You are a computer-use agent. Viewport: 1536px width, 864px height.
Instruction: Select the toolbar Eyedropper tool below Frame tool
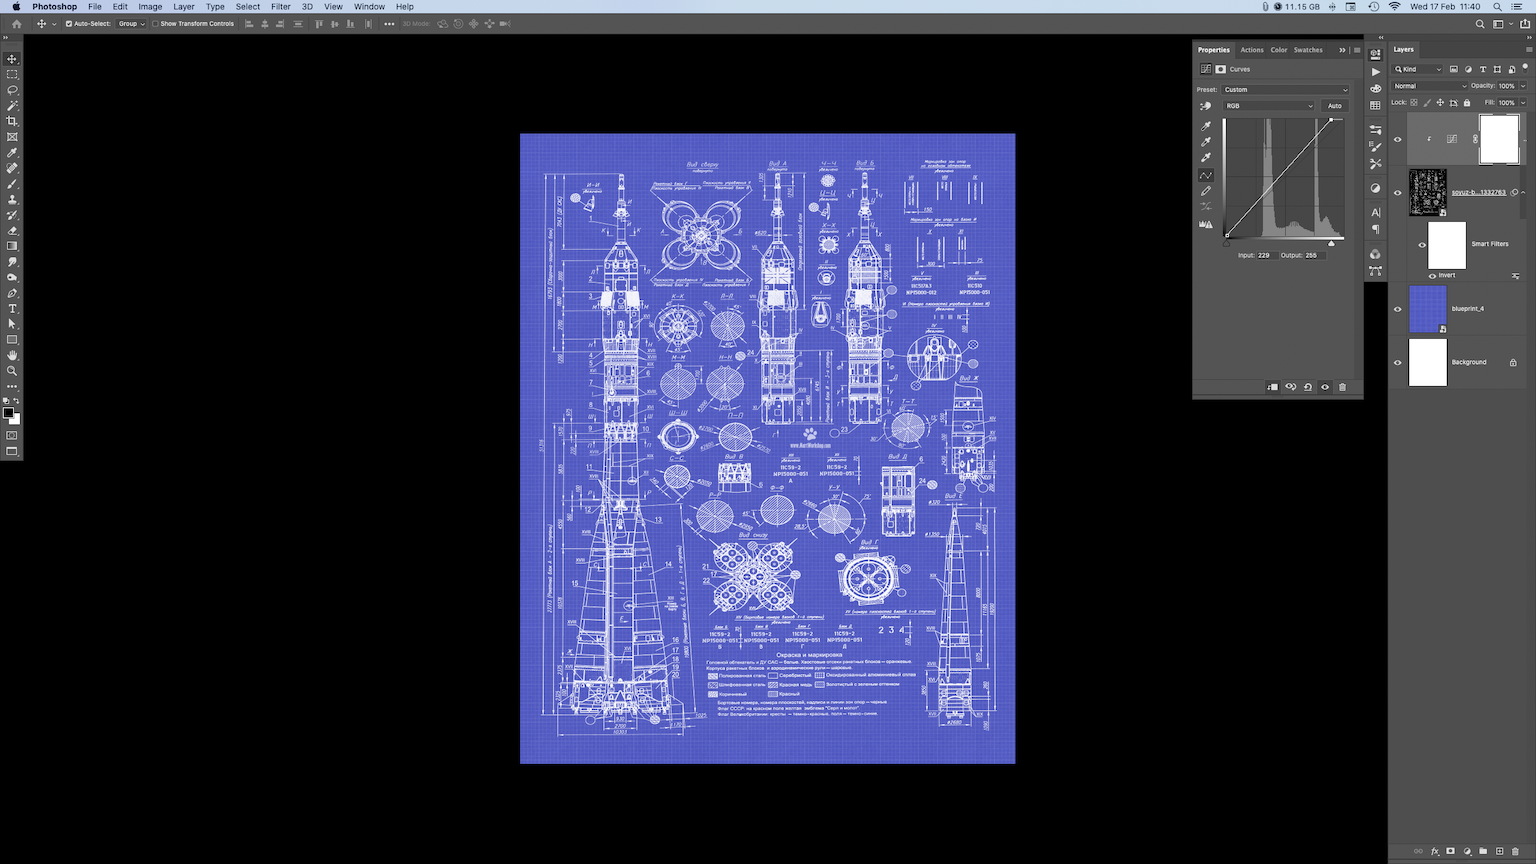(12, 153)
